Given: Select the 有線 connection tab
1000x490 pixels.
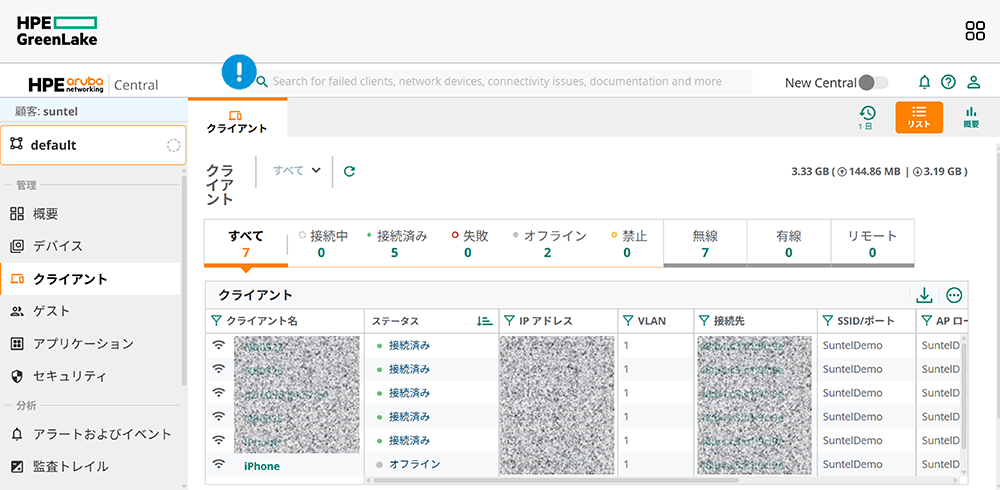Looking at the screenshot, I should click(788, 244).
